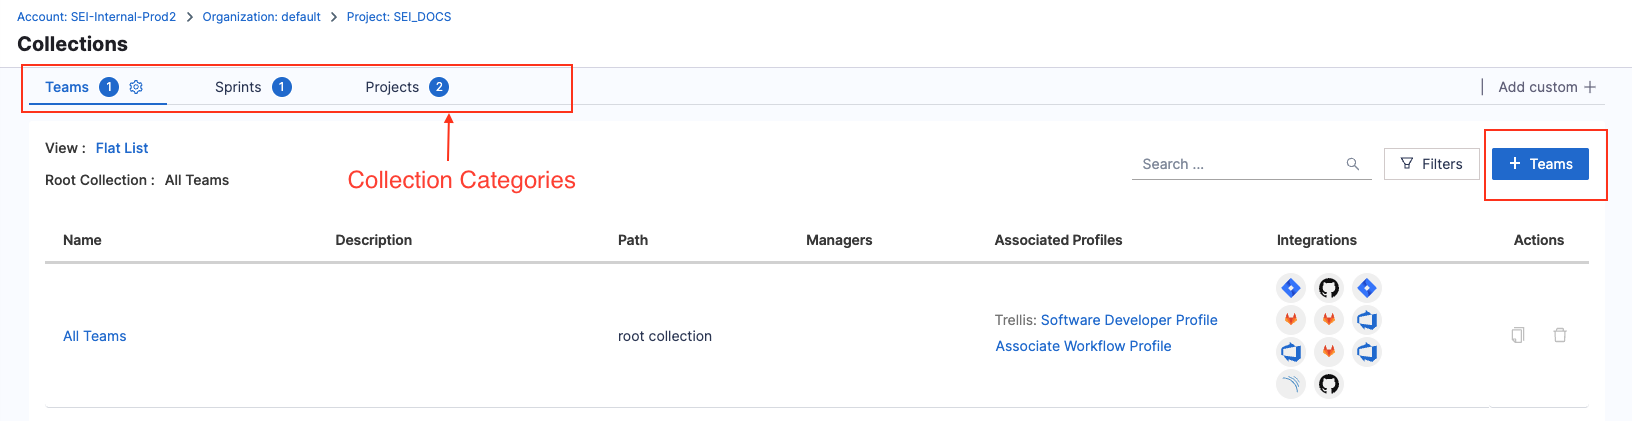Go to the Organization: default breadcrumb

click(x=261, y=17)
